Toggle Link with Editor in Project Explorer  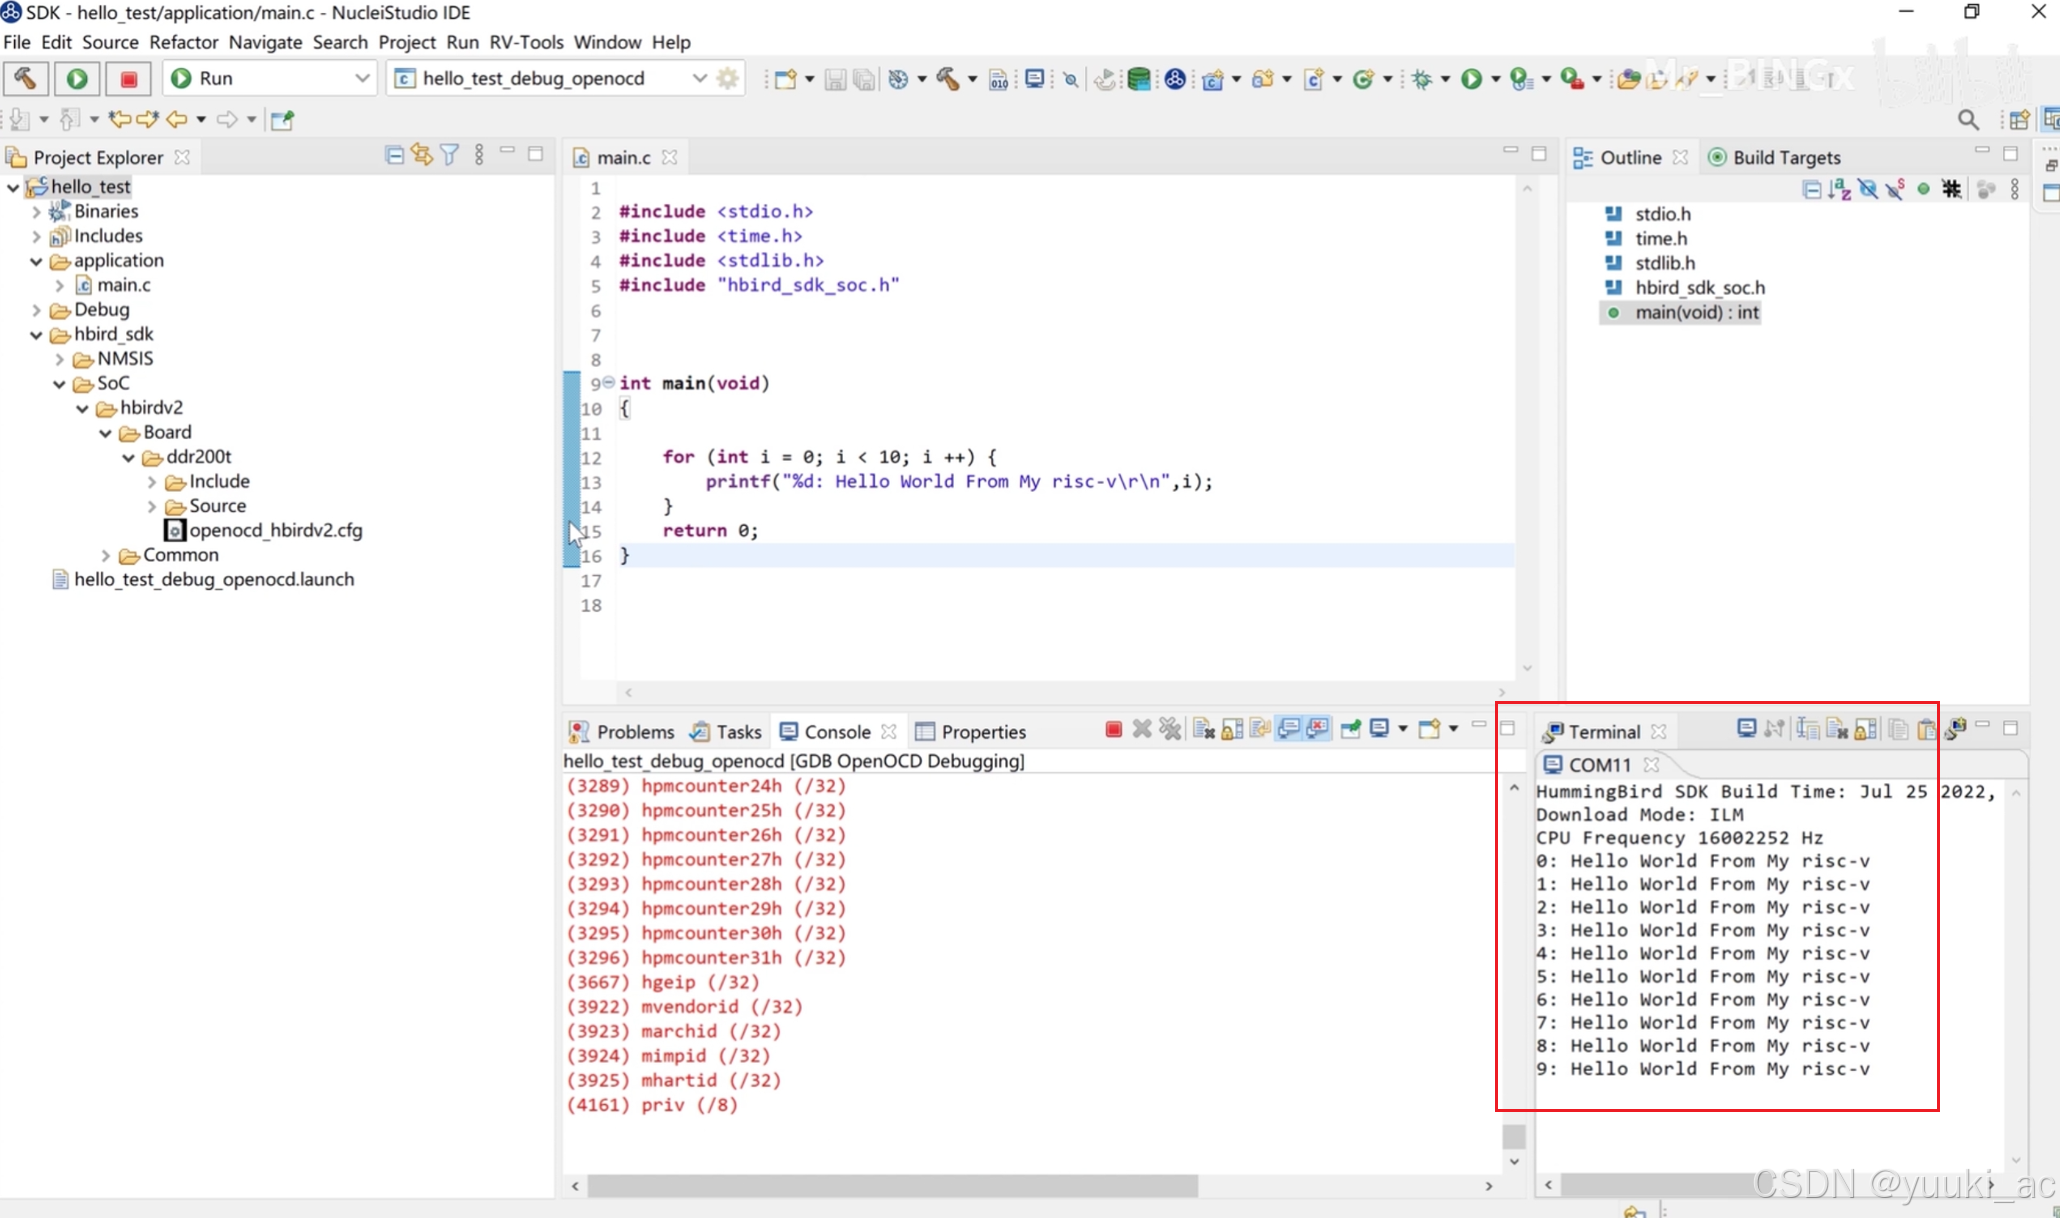pyautogui.click(x=421, y=155)
